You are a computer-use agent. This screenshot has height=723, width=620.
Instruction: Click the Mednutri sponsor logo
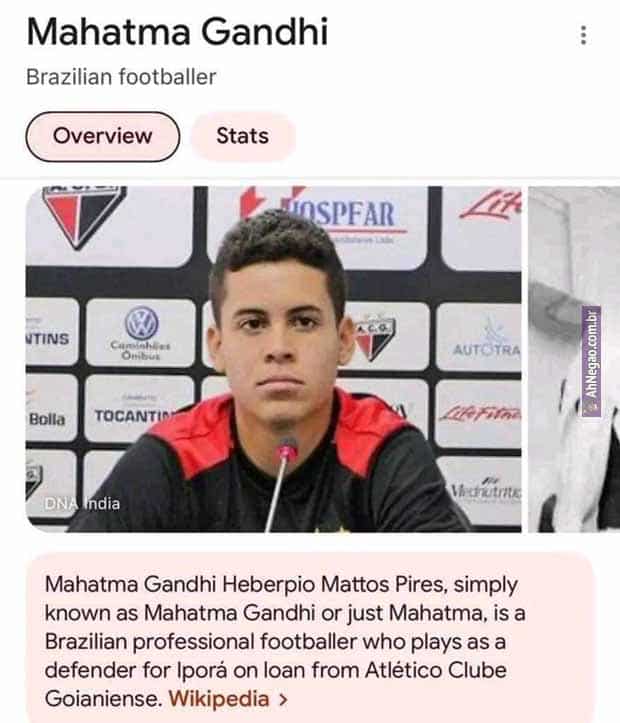pyautogui.click(x=485, y=490)
